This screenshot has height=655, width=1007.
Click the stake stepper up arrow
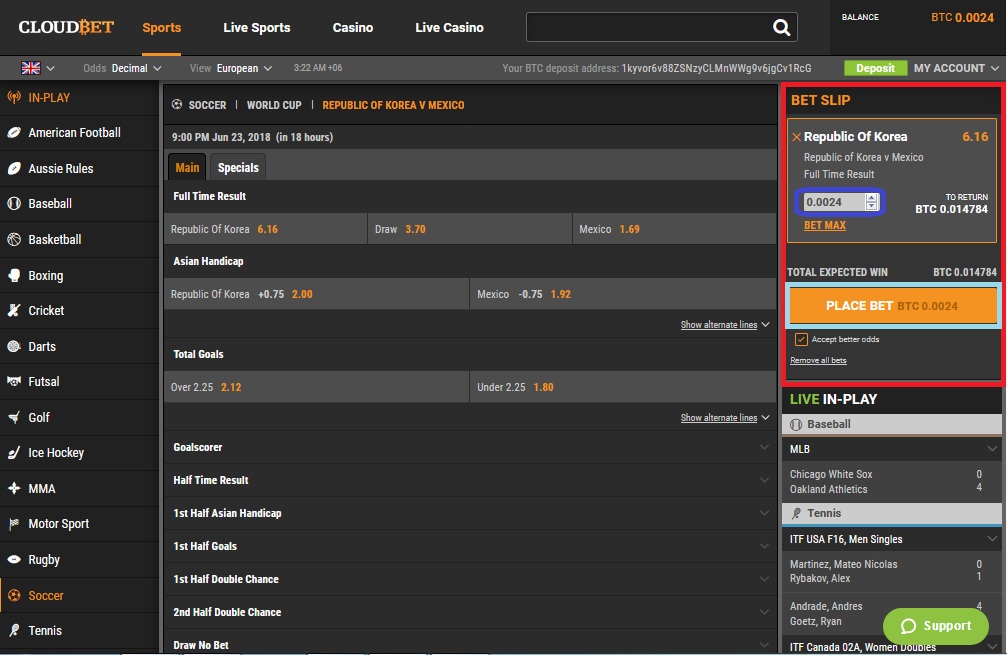(x=871, y=198)
